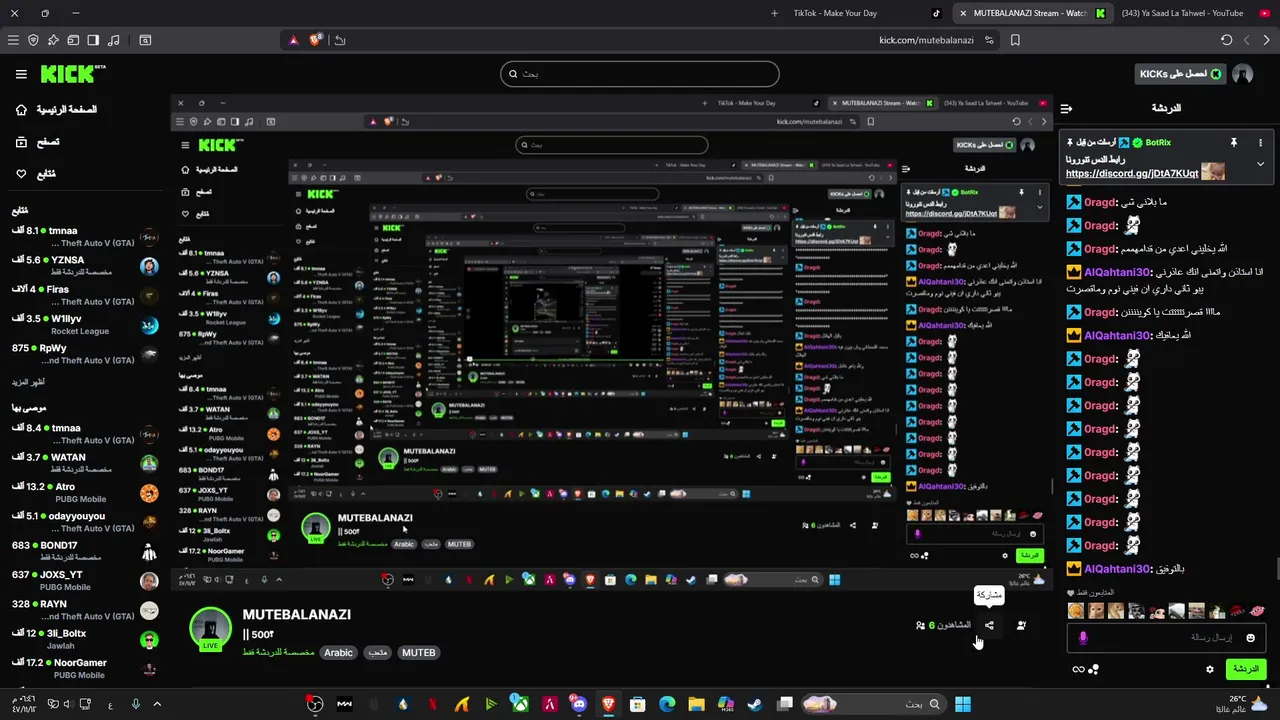
Task: Click the MUTEBALANAZI channel avatar
Action: pyautogui.click(x=211, y=628)
